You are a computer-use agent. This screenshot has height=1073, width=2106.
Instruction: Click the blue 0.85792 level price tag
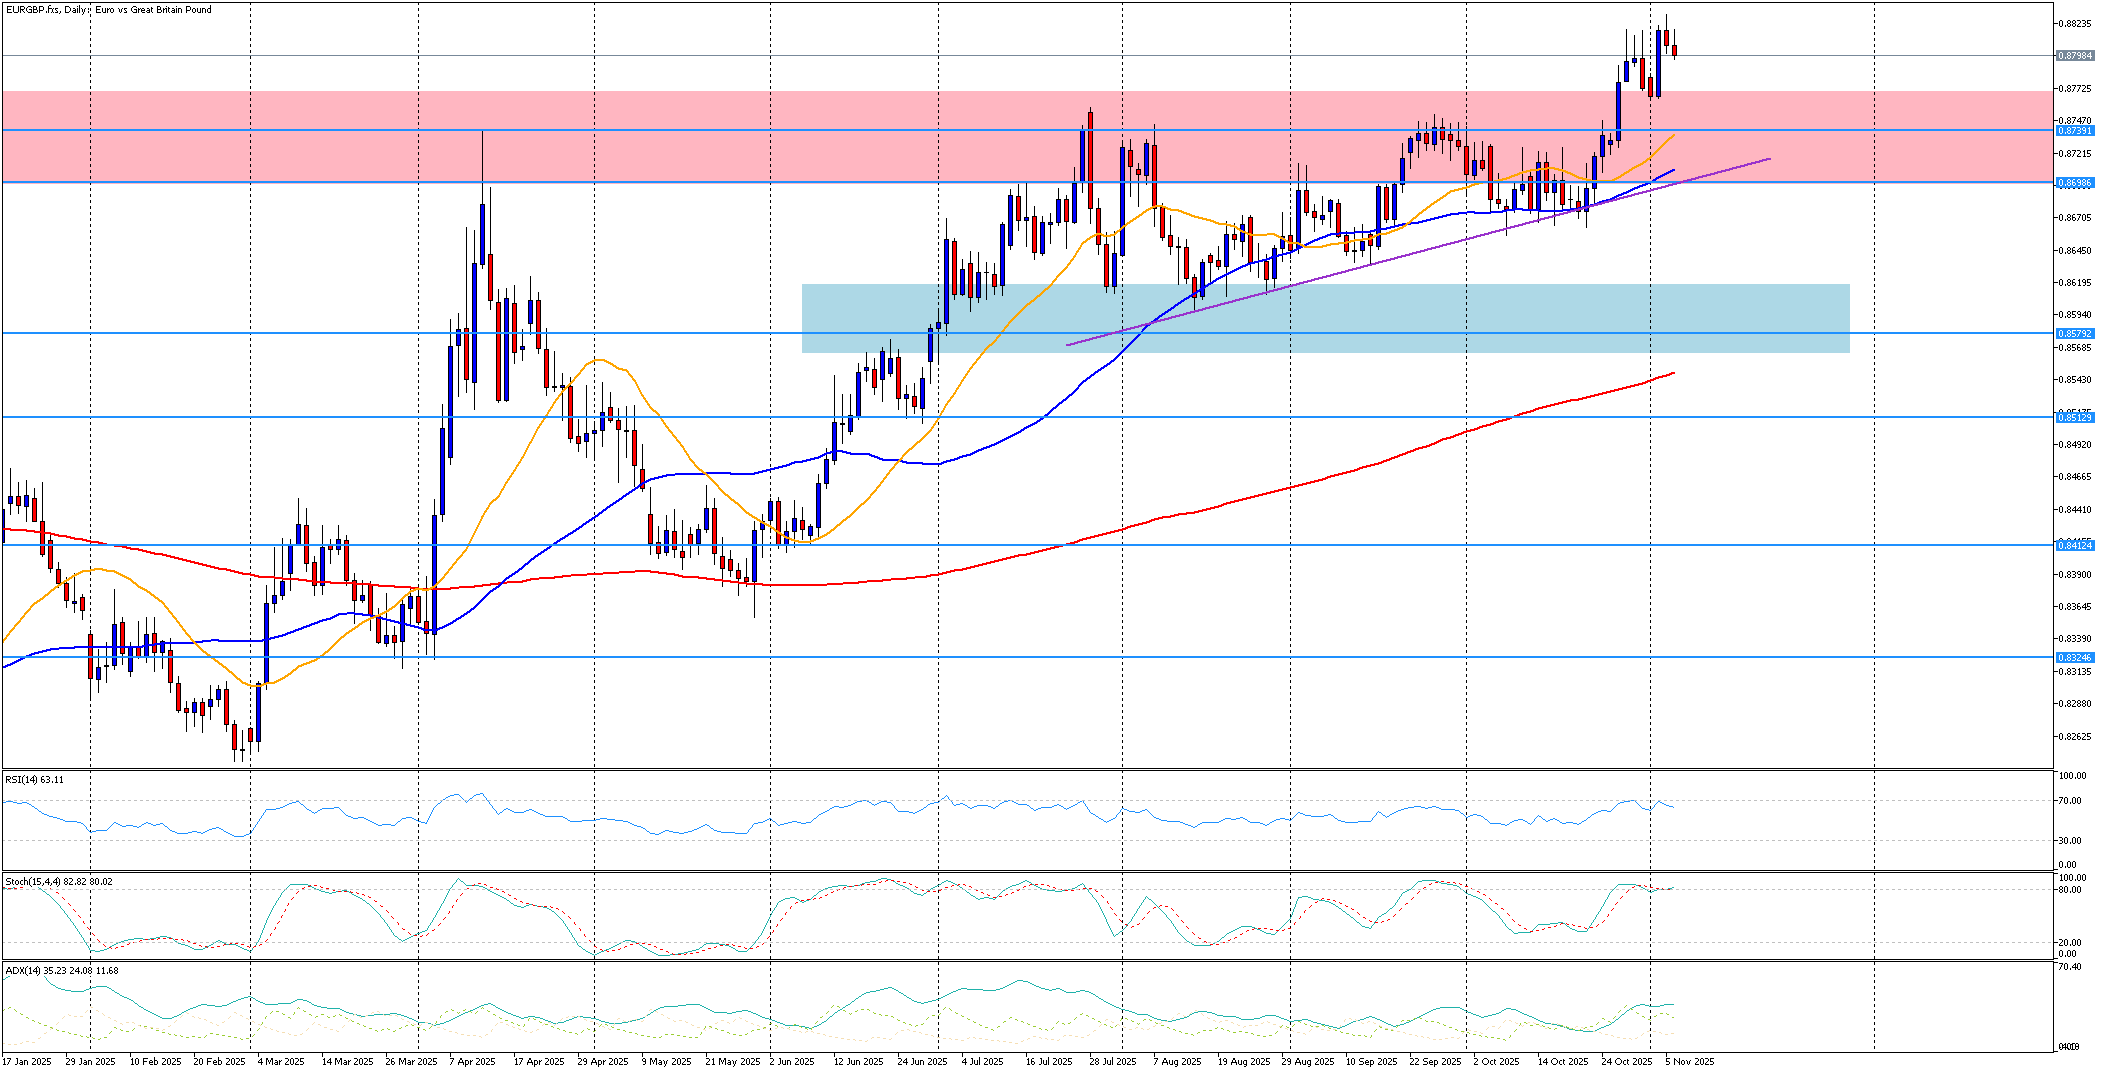[x=2075, y=333]
